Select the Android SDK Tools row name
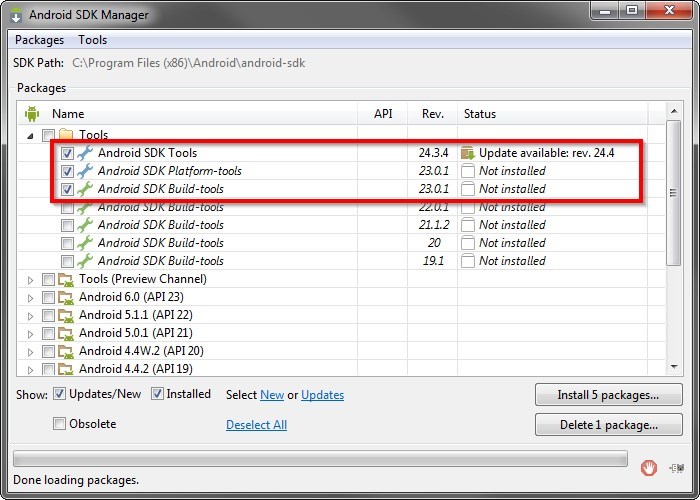 pos(147,153)
